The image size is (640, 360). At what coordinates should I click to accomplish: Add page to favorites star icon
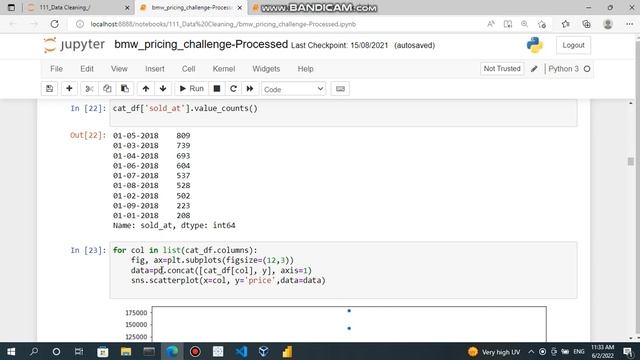click(x=542, y=24)
